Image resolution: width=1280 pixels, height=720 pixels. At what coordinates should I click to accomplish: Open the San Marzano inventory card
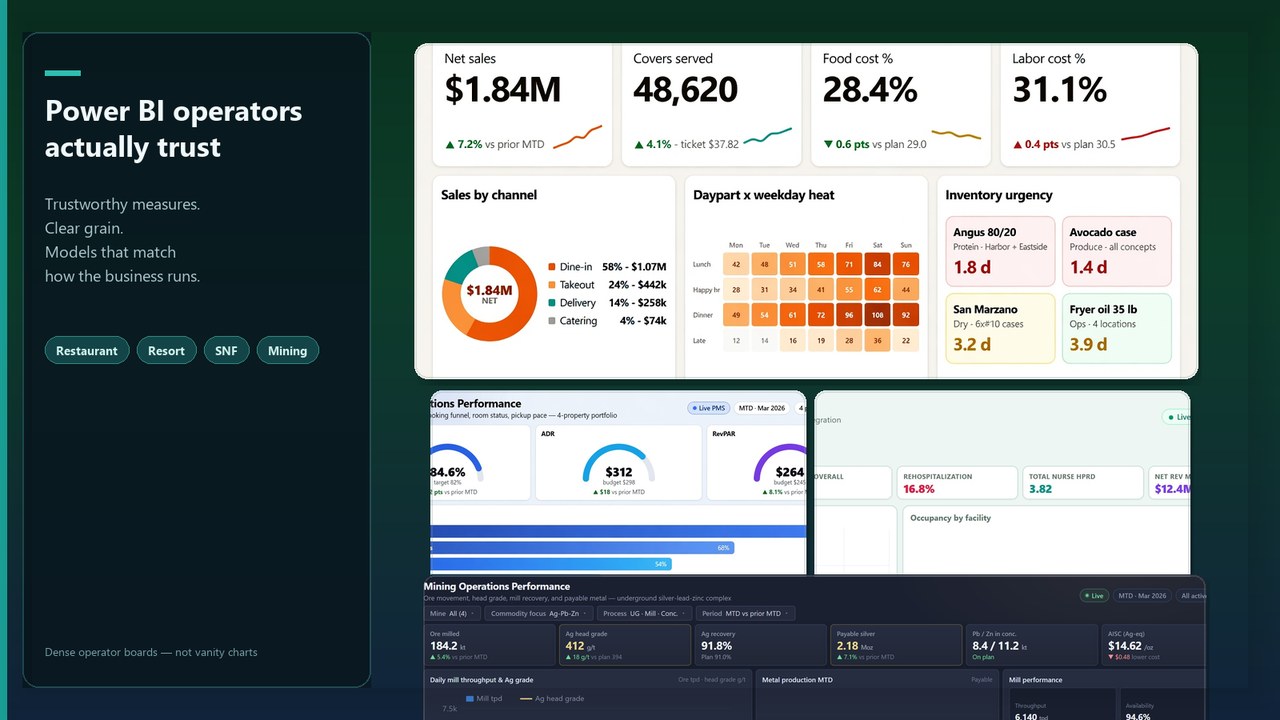(x=1000, y=328)
